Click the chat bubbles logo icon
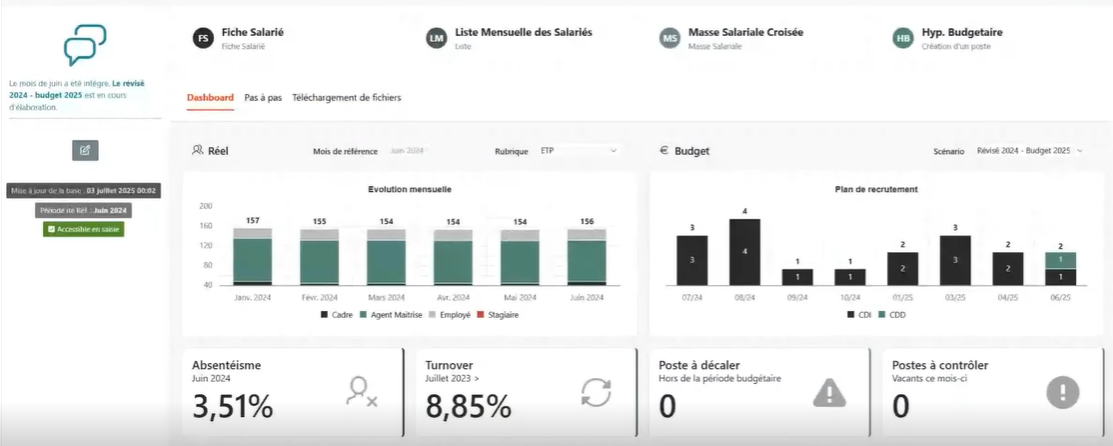The height and width of the screenshot is (446, 1113). pos(85,45)
